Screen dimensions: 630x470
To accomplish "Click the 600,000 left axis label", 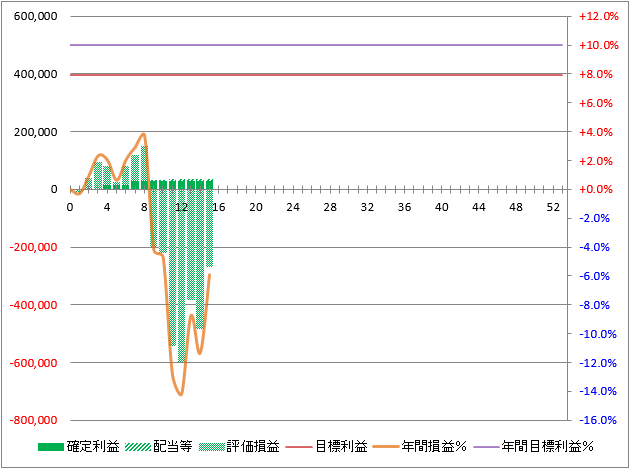I will click(35, 16).
